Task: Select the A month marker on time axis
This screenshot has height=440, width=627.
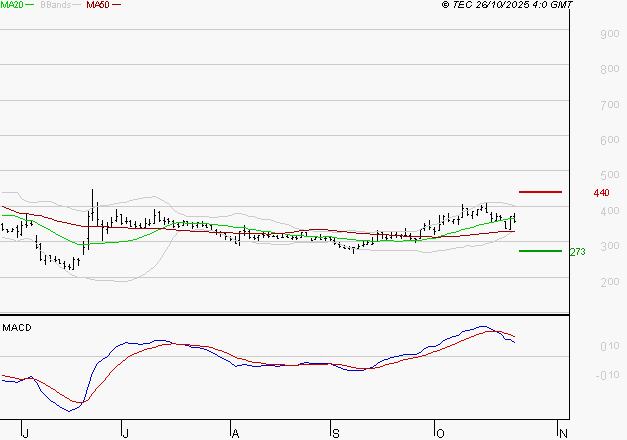Action: 235,432
